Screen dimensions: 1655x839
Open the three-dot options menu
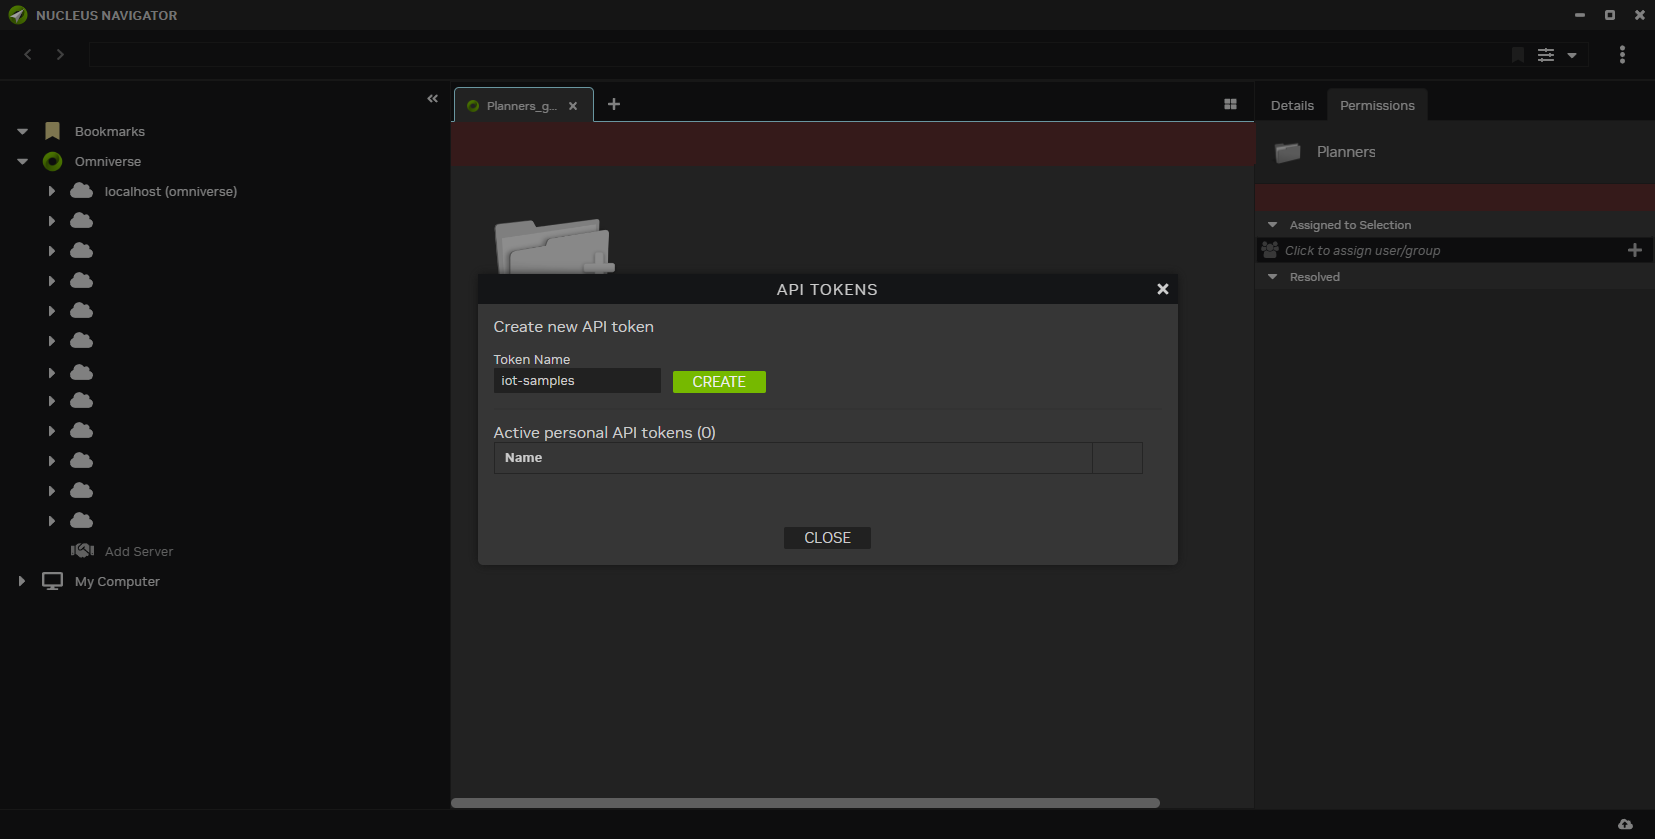tap(1621, 55)
